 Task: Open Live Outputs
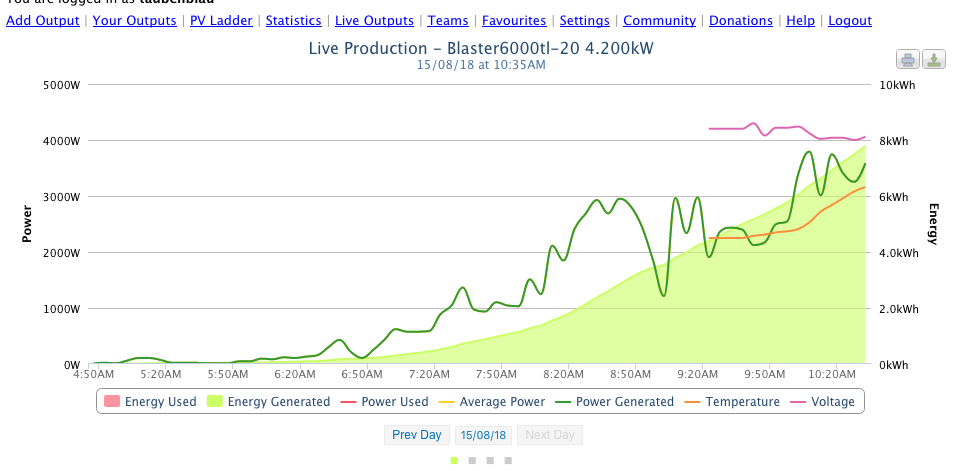[374, 20]
